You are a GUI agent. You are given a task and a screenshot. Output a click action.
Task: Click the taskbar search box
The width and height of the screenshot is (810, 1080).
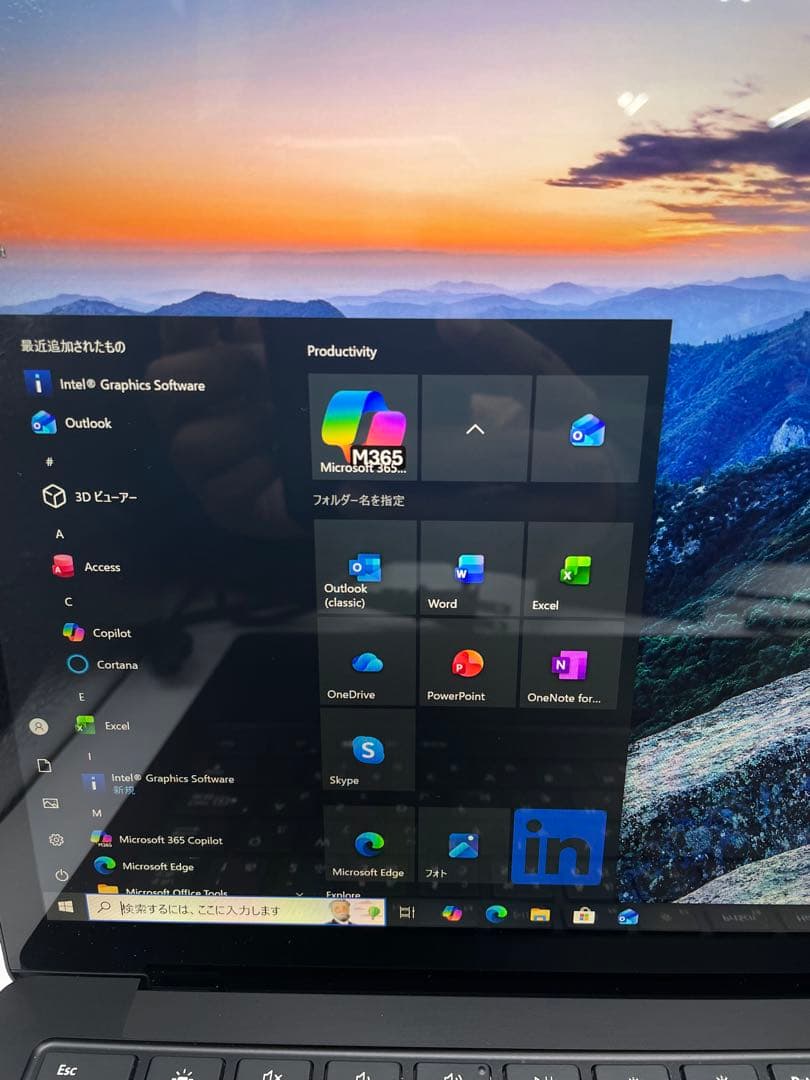(236, 910)
